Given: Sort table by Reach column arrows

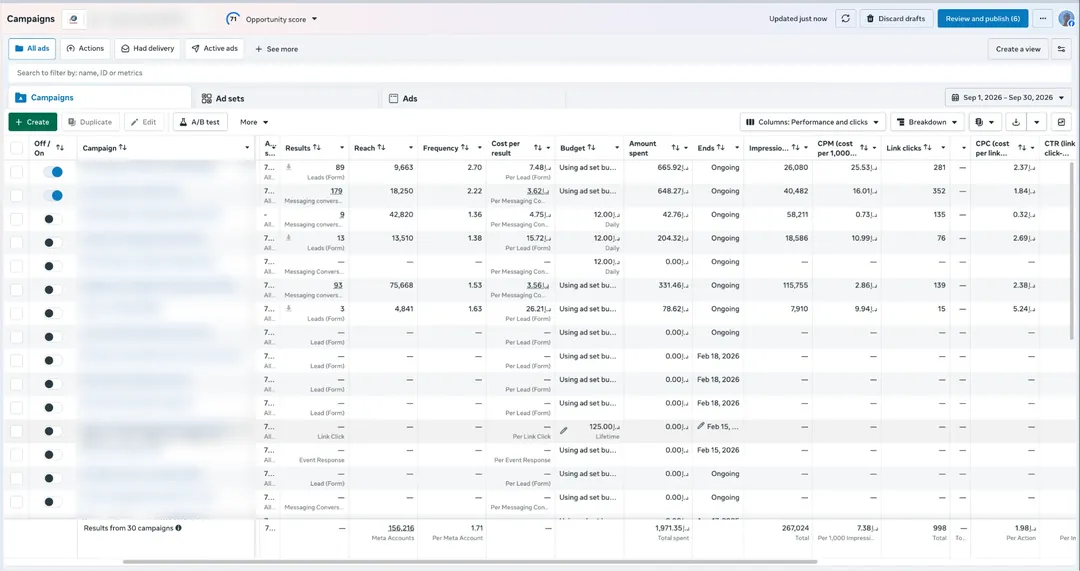Looking at the screenshot, I should pos(381,147).
